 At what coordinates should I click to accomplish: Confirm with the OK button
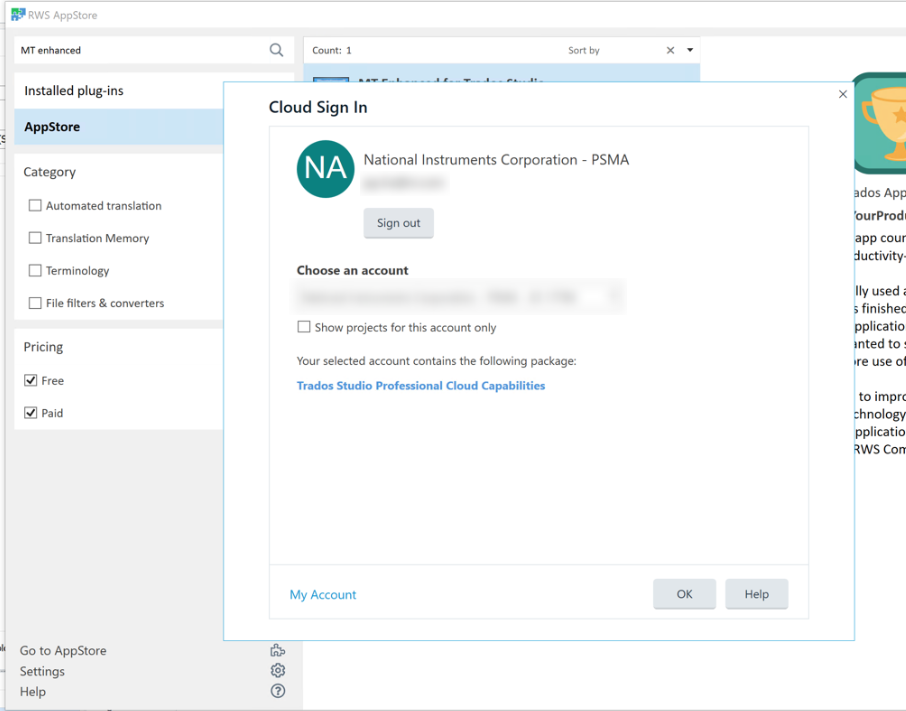coord(684,594)
